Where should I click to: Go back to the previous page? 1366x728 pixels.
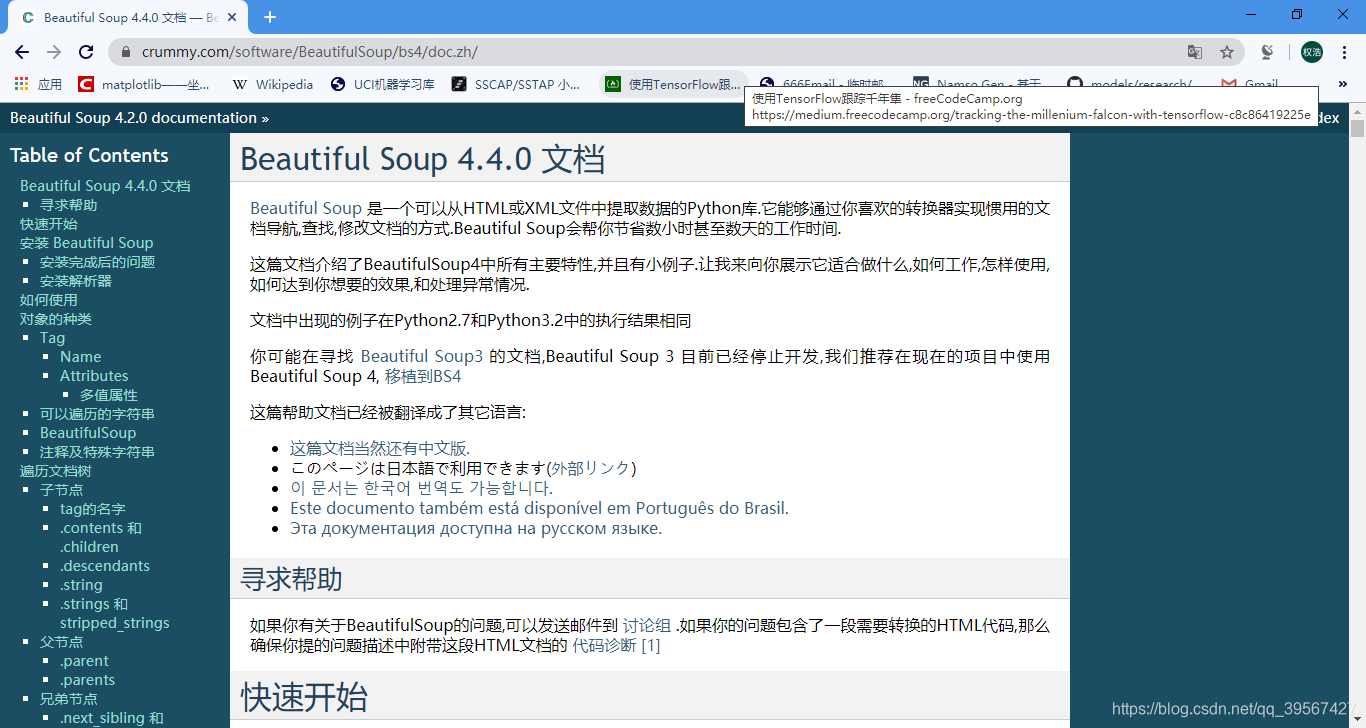(x=22, y=52)
